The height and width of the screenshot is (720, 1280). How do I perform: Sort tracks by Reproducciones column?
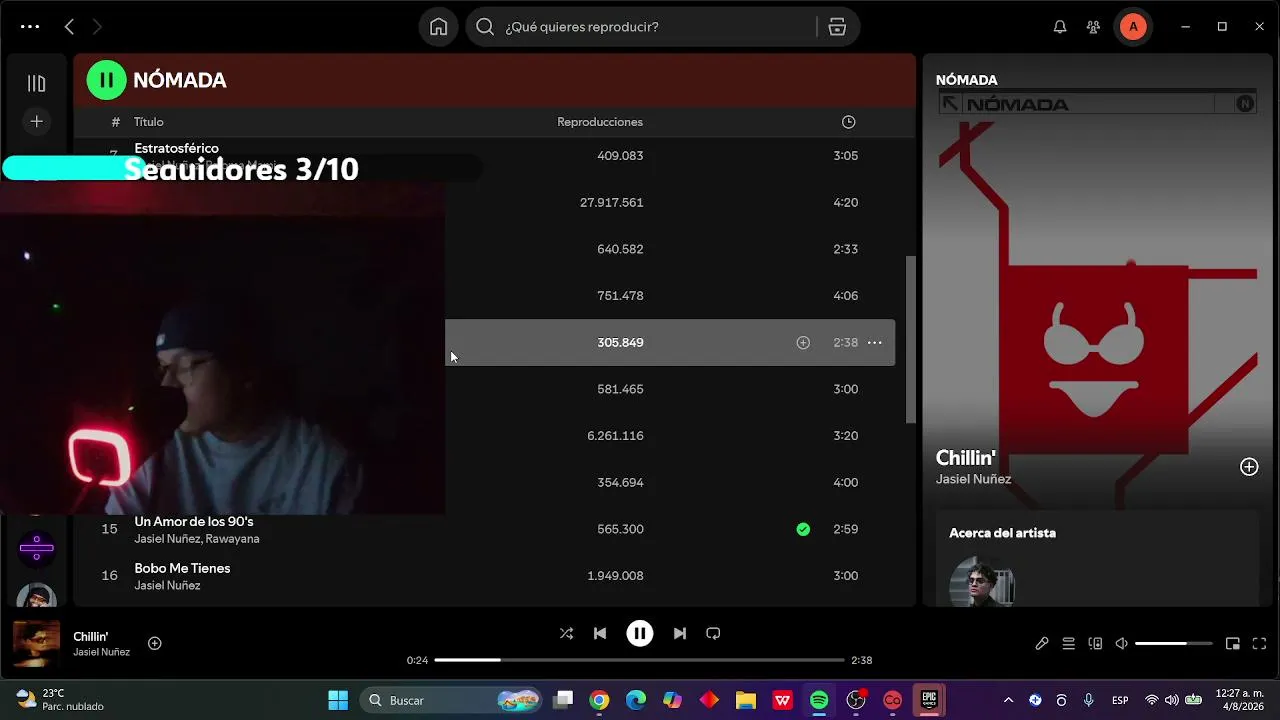coord(600,122)
